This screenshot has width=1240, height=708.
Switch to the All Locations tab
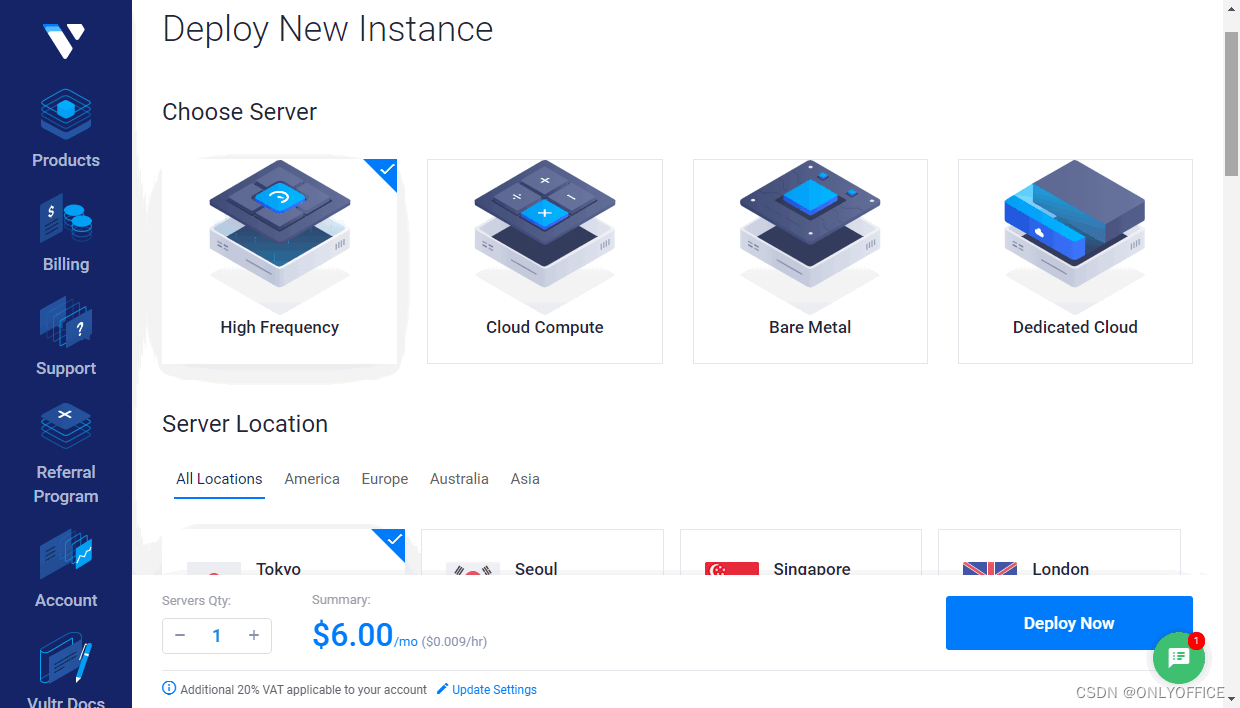(219, 479)
